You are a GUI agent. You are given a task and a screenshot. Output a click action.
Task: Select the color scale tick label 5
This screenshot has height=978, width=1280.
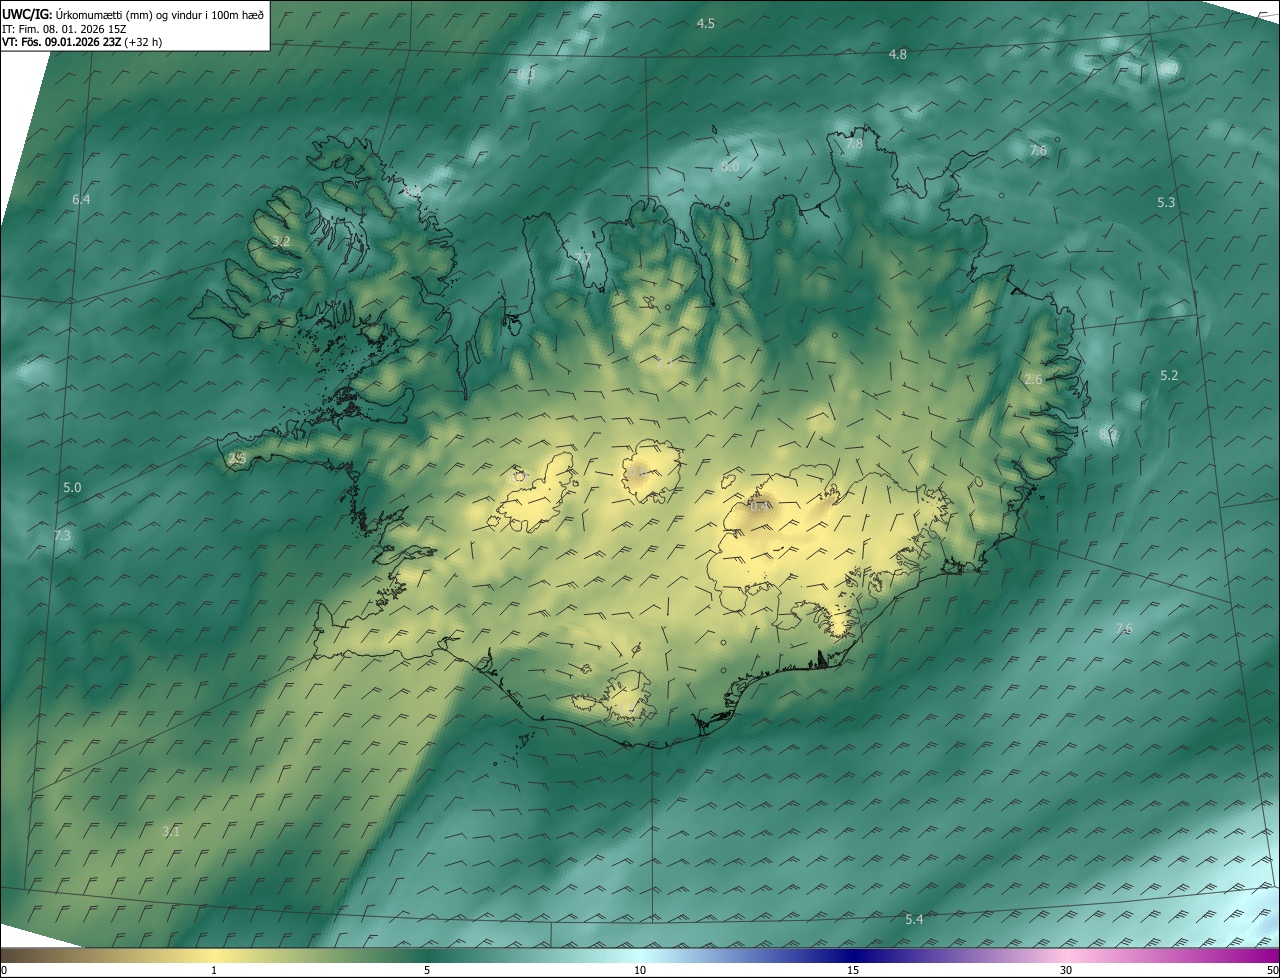click(x=427, y=971)
